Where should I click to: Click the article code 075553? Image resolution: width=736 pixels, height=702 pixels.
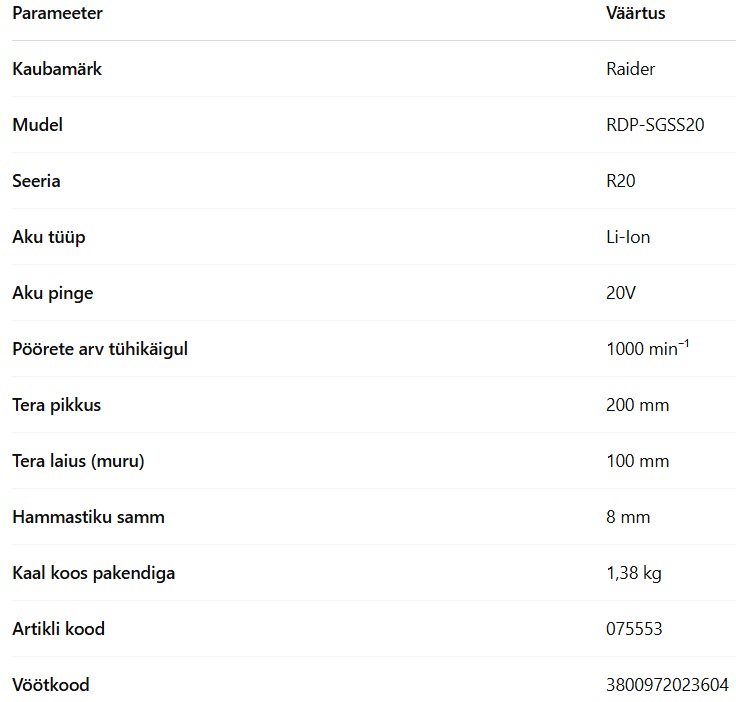pyautogui.click(x=634, y=629)
